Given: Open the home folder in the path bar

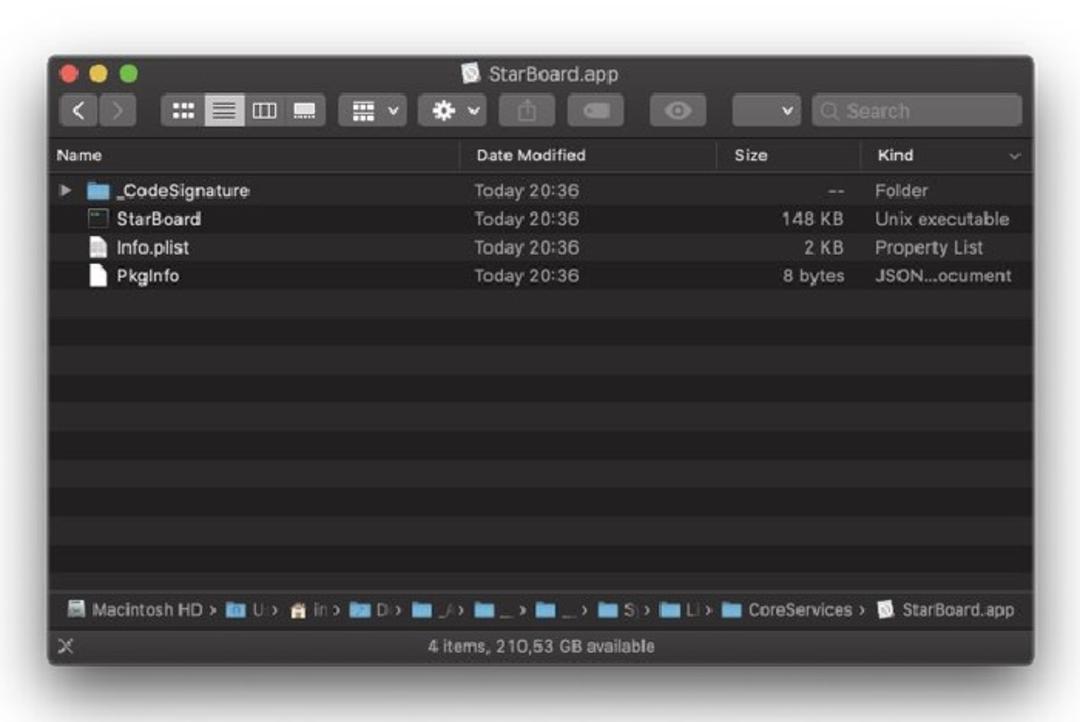Looking at the screenshot, I should [x=308, y=610].
